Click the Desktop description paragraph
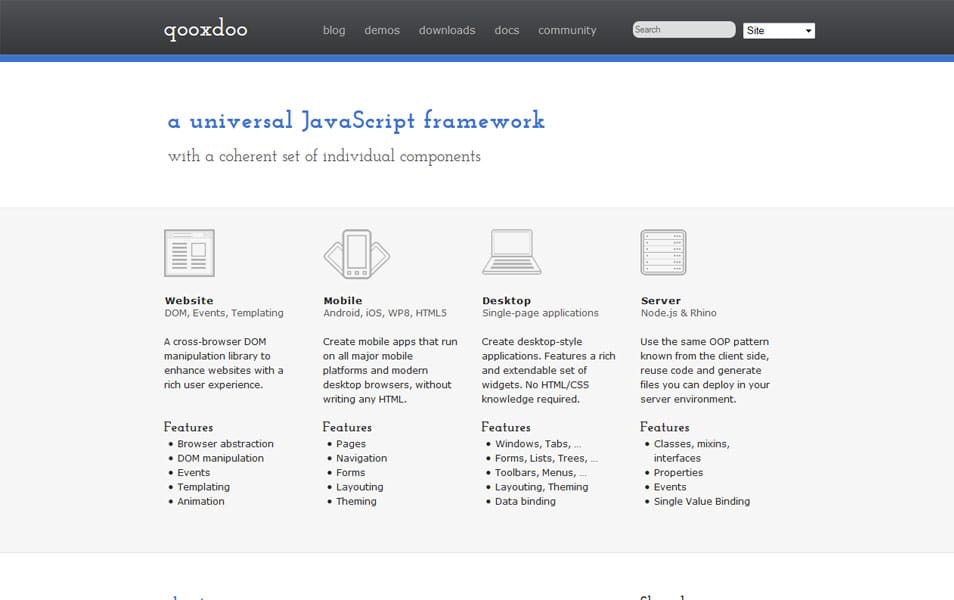954x600 pixels. tap(548, 371)
